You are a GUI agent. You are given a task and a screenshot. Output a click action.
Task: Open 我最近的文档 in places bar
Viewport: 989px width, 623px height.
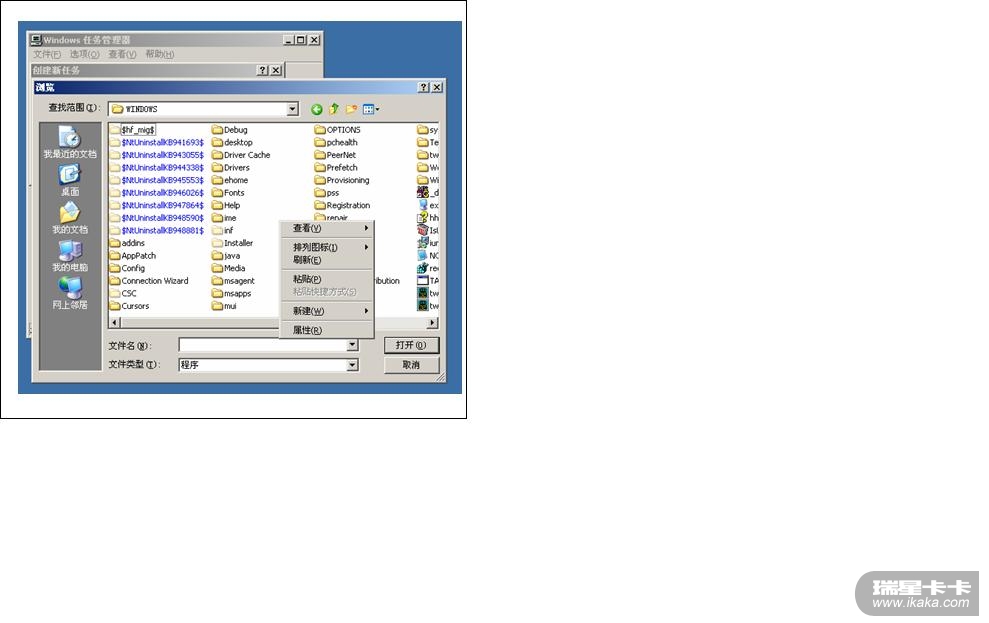point(70,142)
